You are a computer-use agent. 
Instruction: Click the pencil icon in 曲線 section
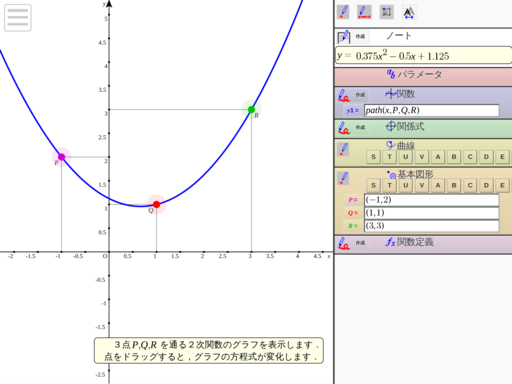(343, 150)
